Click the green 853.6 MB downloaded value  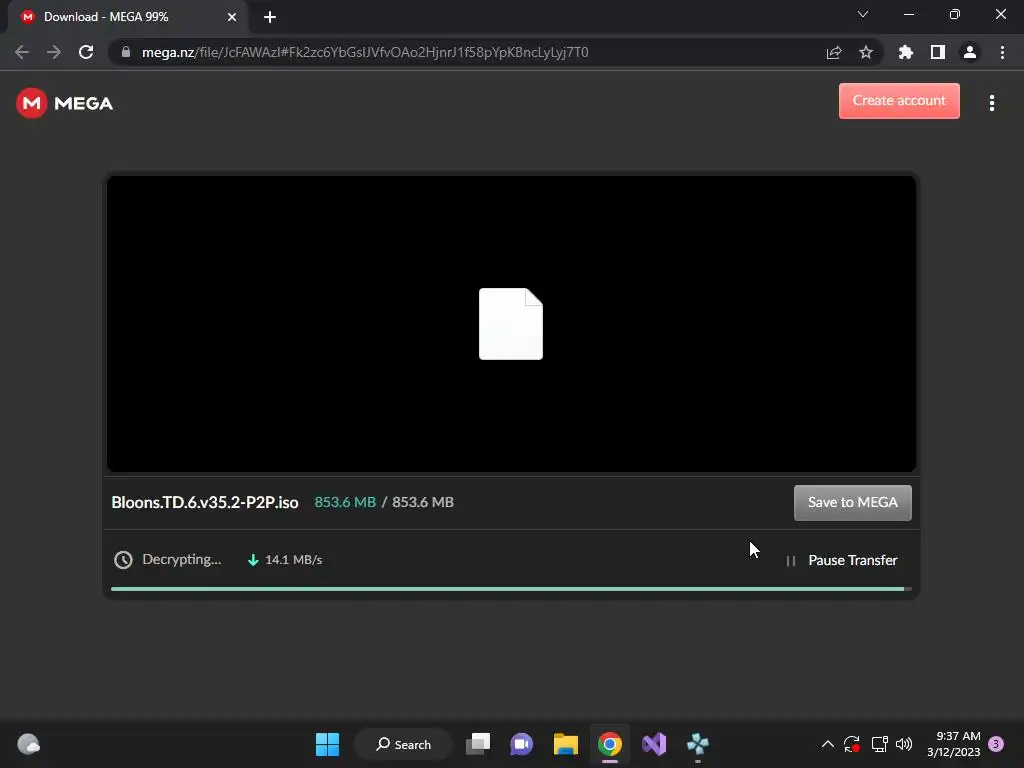[345, 502]
